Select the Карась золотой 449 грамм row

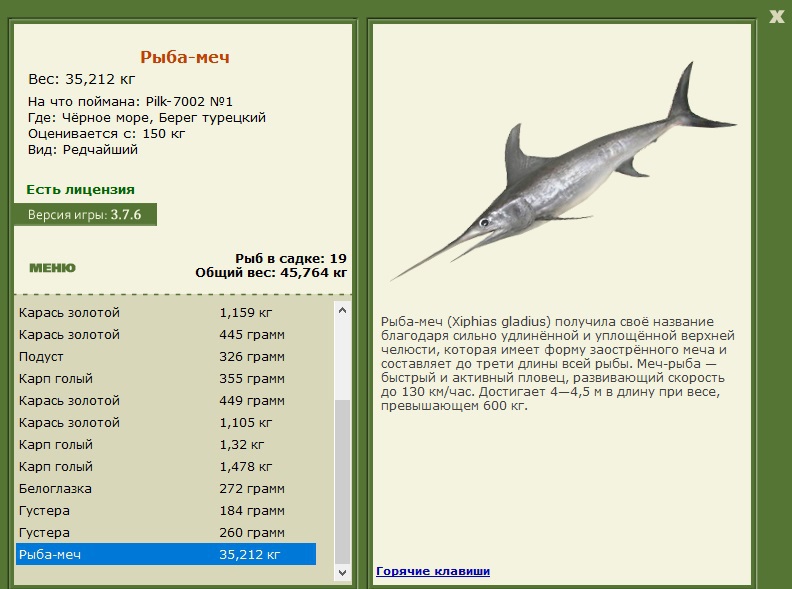coord(166,401)
